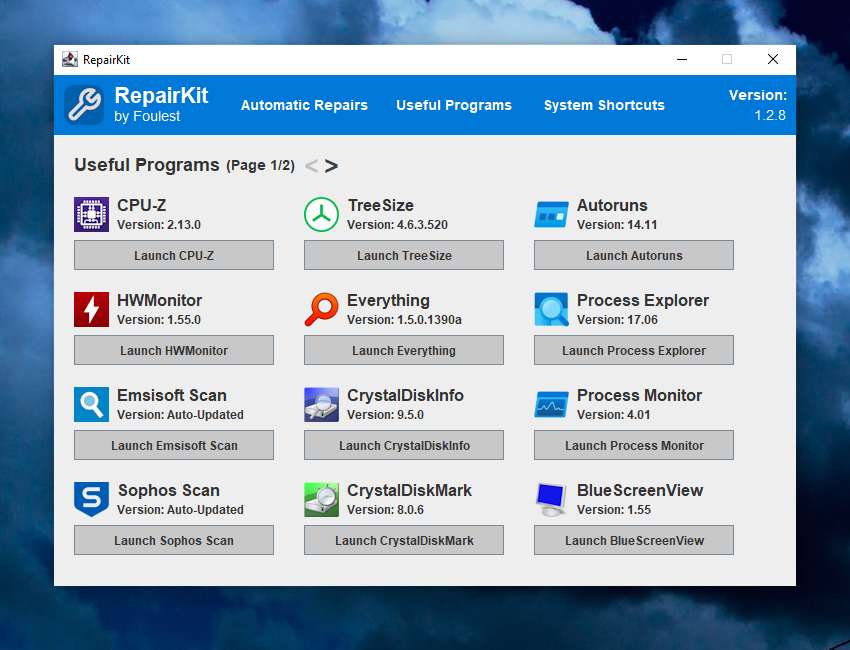
Task: Click the 'Version: 9.5.0' CrystalDiskInfo text
Action: click(385, 415)
